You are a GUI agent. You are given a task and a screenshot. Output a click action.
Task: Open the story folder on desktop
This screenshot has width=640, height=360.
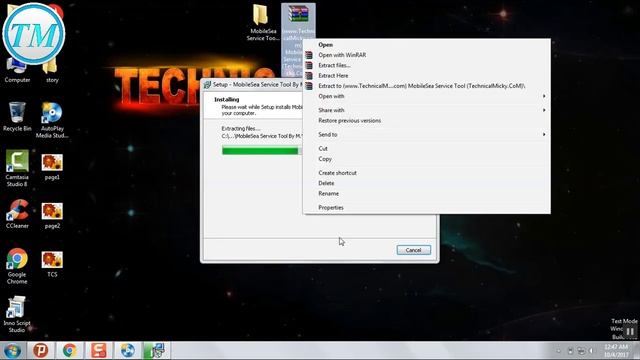coord(52,71)
